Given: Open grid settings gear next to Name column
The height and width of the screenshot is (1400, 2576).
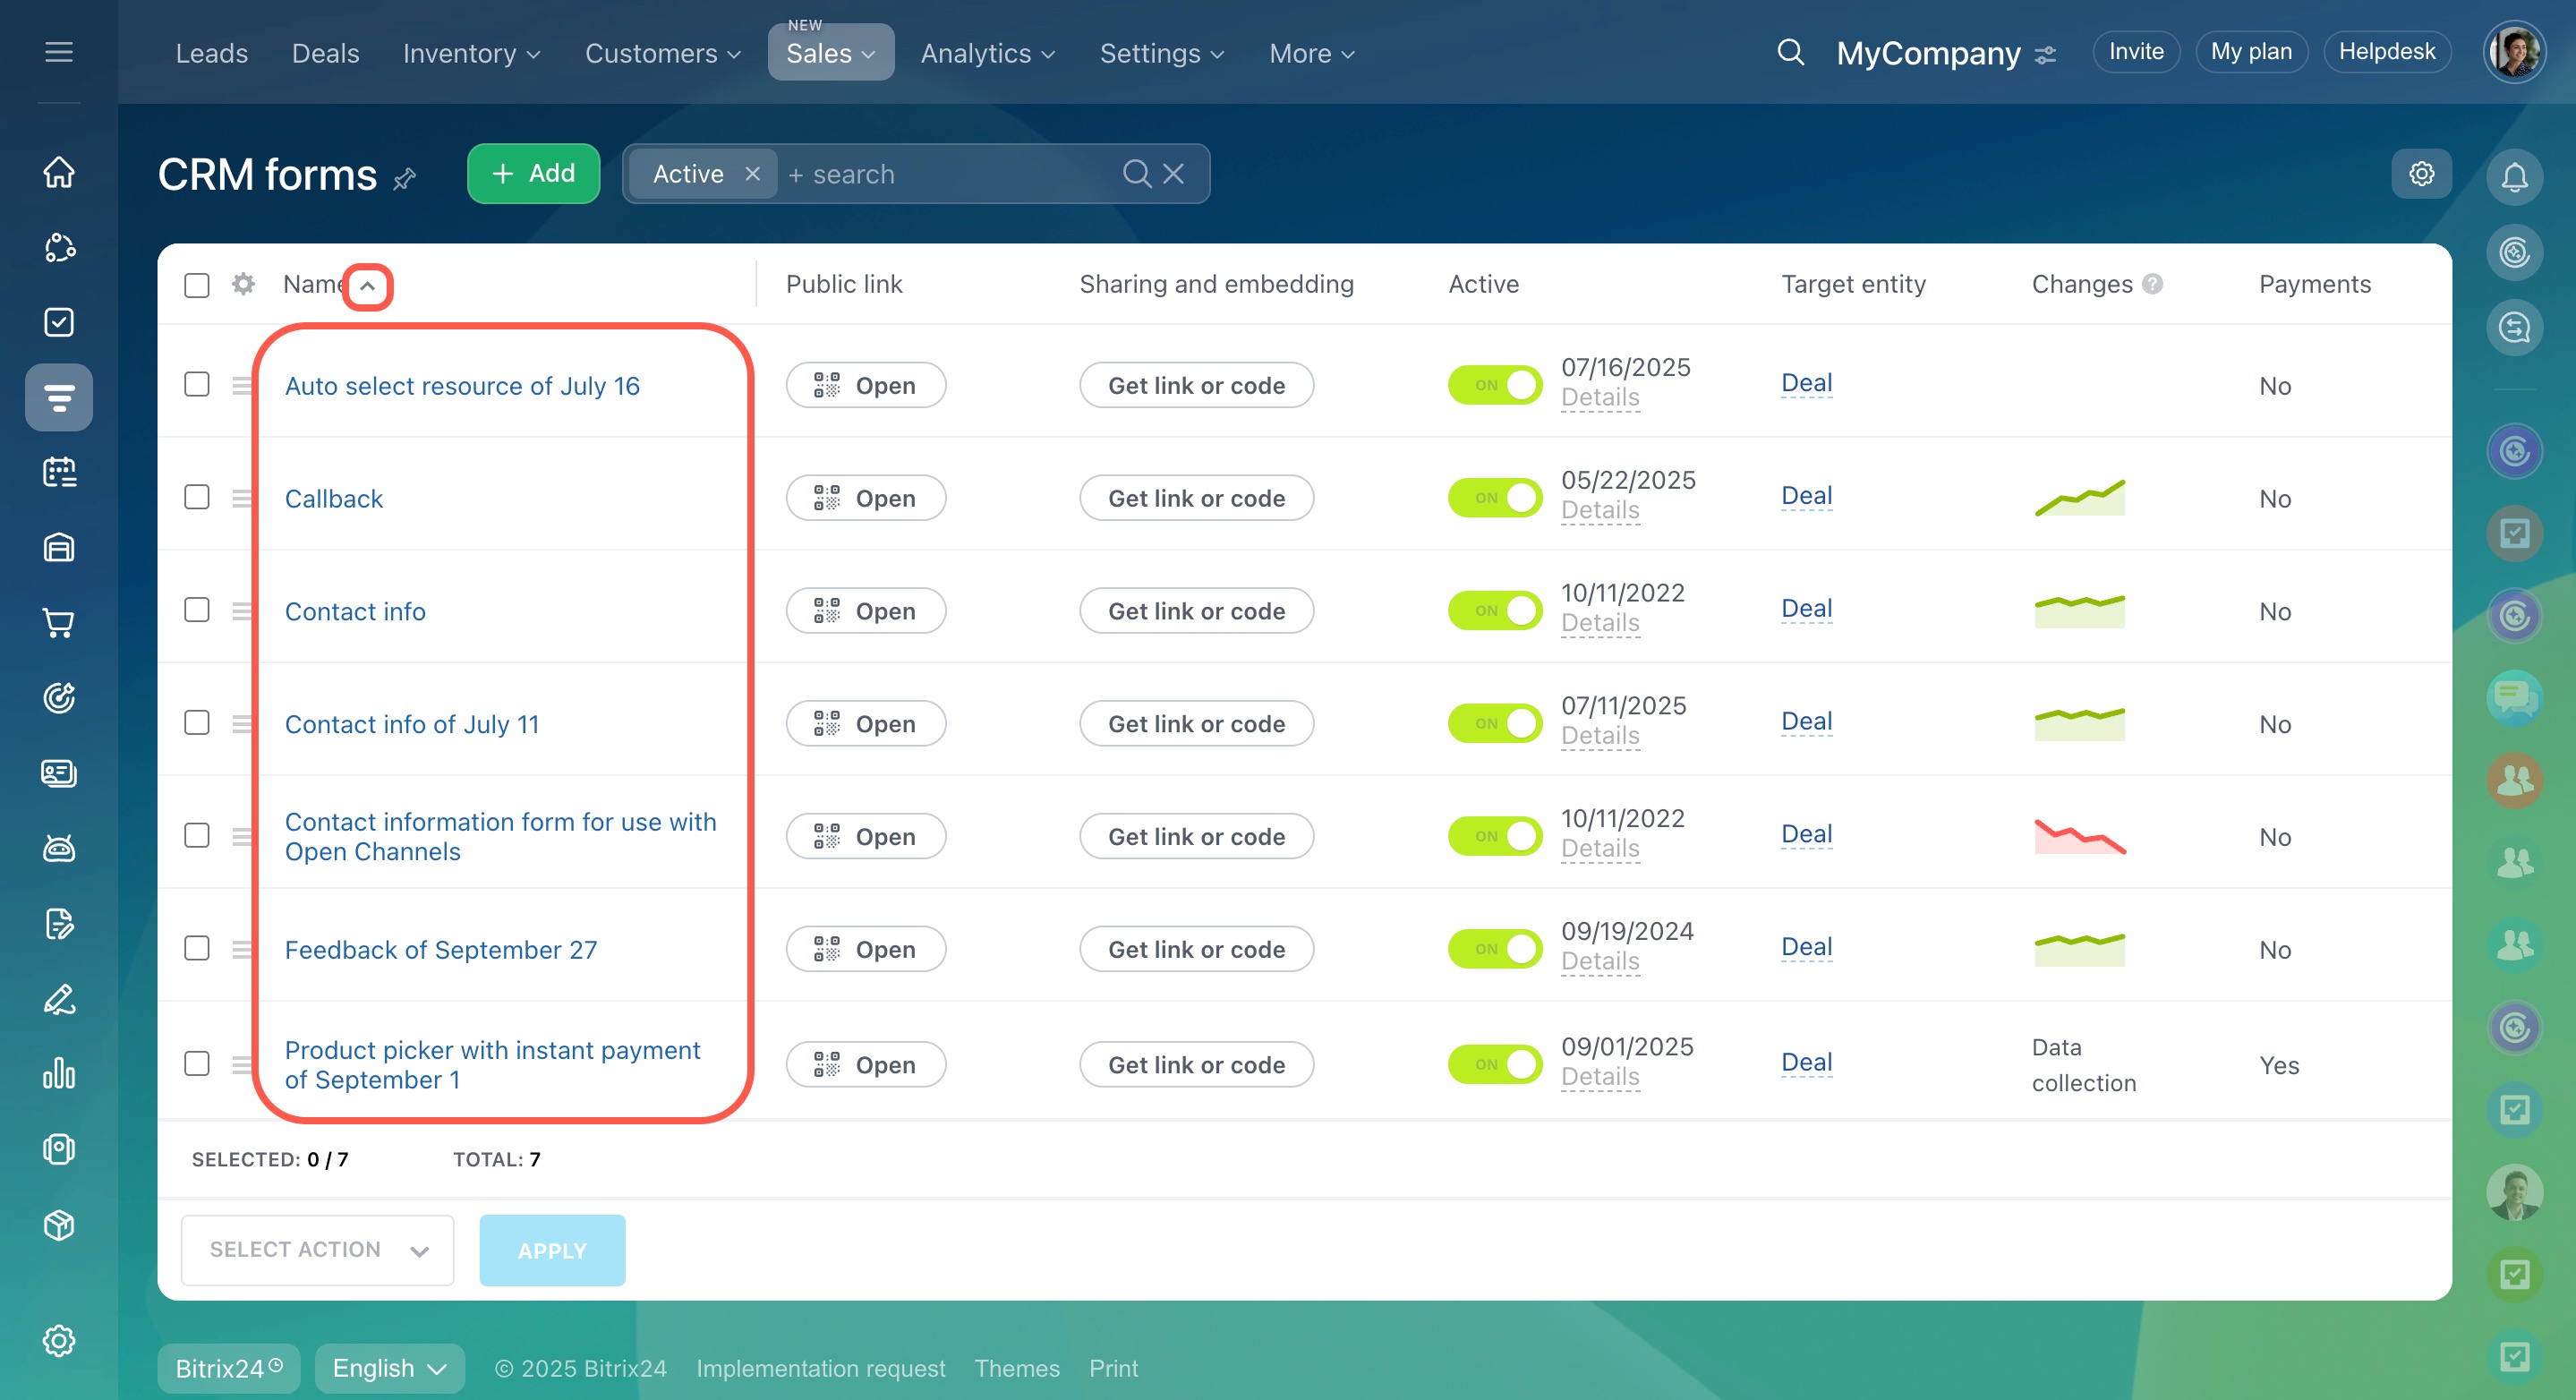Looking at the screenshot, I should coord(243,284).
